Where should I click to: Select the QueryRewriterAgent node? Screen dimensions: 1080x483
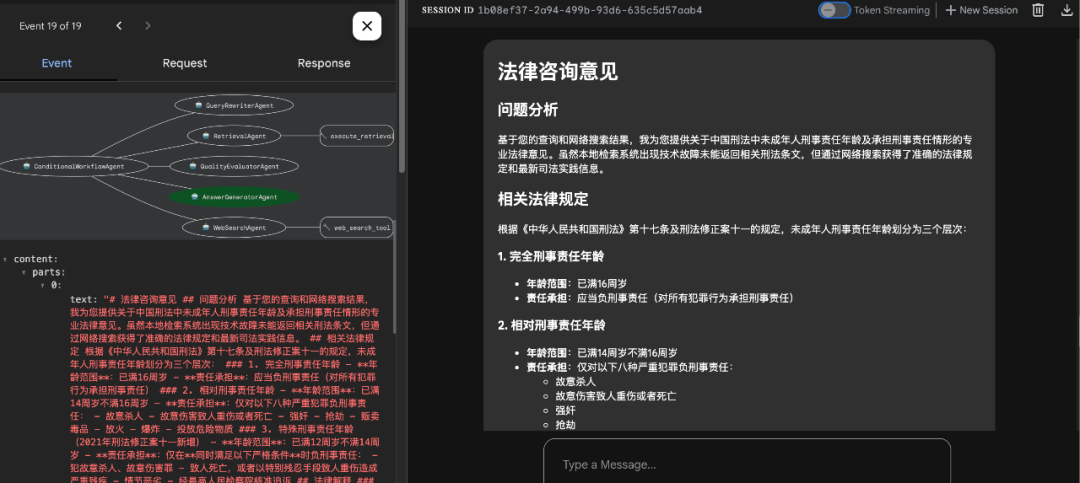click(234, 105)
